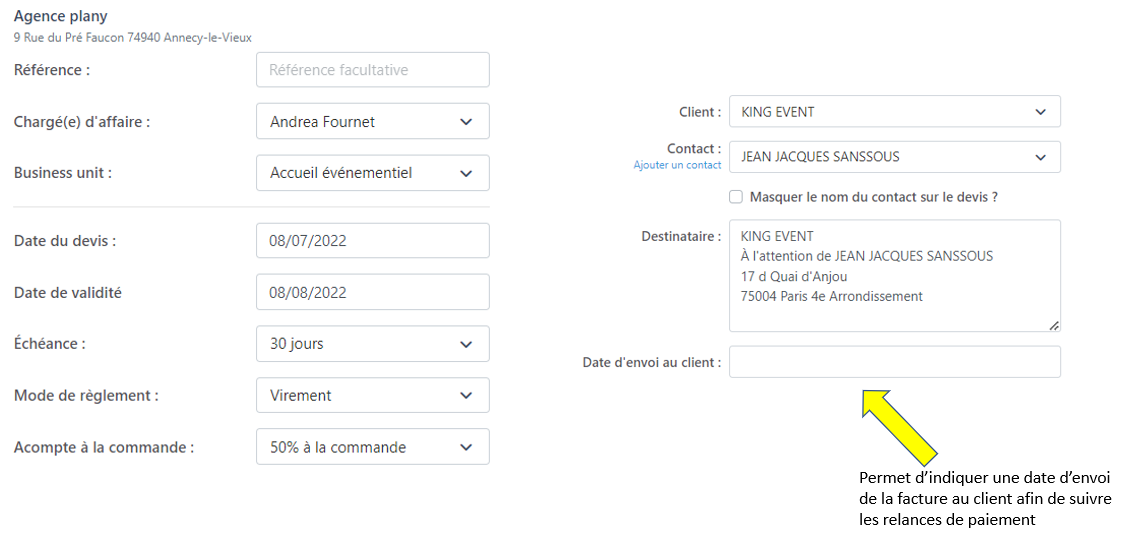
Task: Click the annotation text about relances de paiement
Action: (985, 498)
